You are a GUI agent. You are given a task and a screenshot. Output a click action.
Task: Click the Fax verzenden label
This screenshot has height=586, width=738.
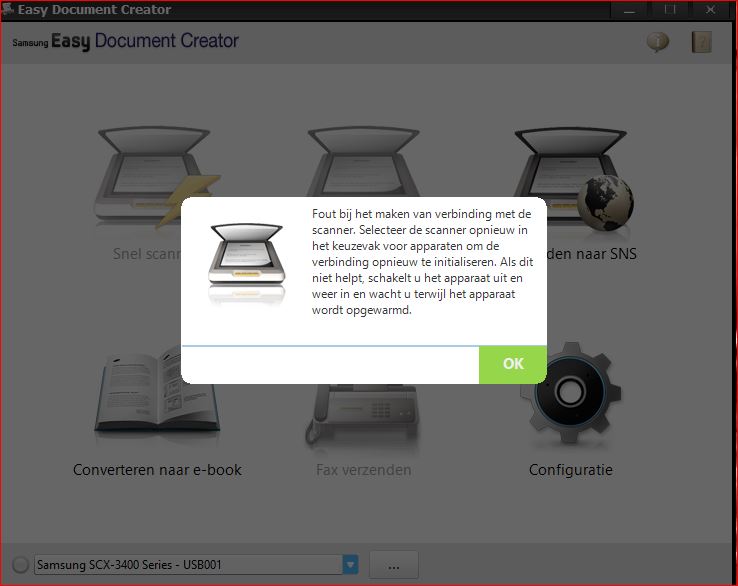[x=363, y=470]
